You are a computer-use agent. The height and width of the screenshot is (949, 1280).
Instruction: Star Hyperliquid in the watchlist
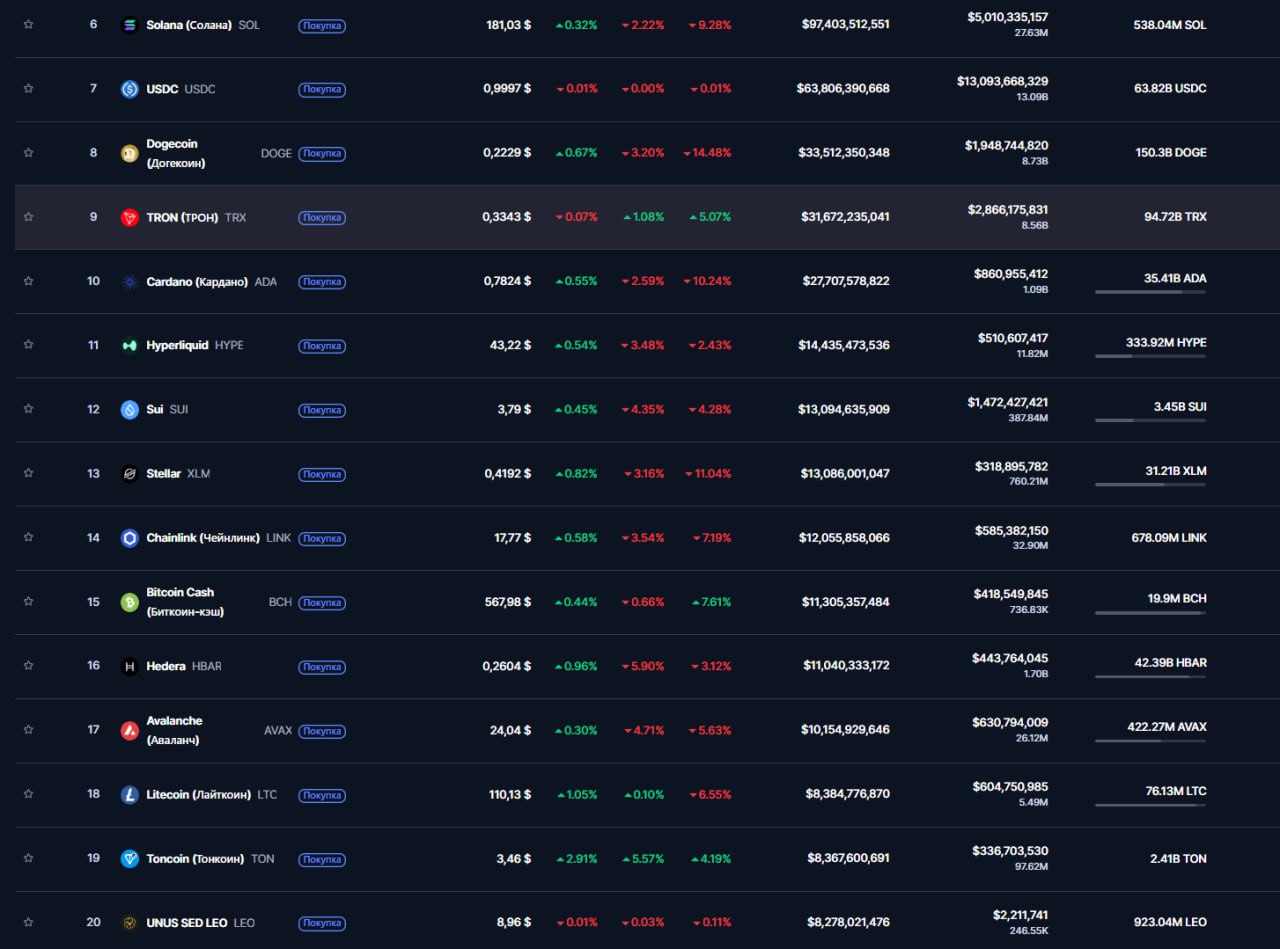point(28,345)
